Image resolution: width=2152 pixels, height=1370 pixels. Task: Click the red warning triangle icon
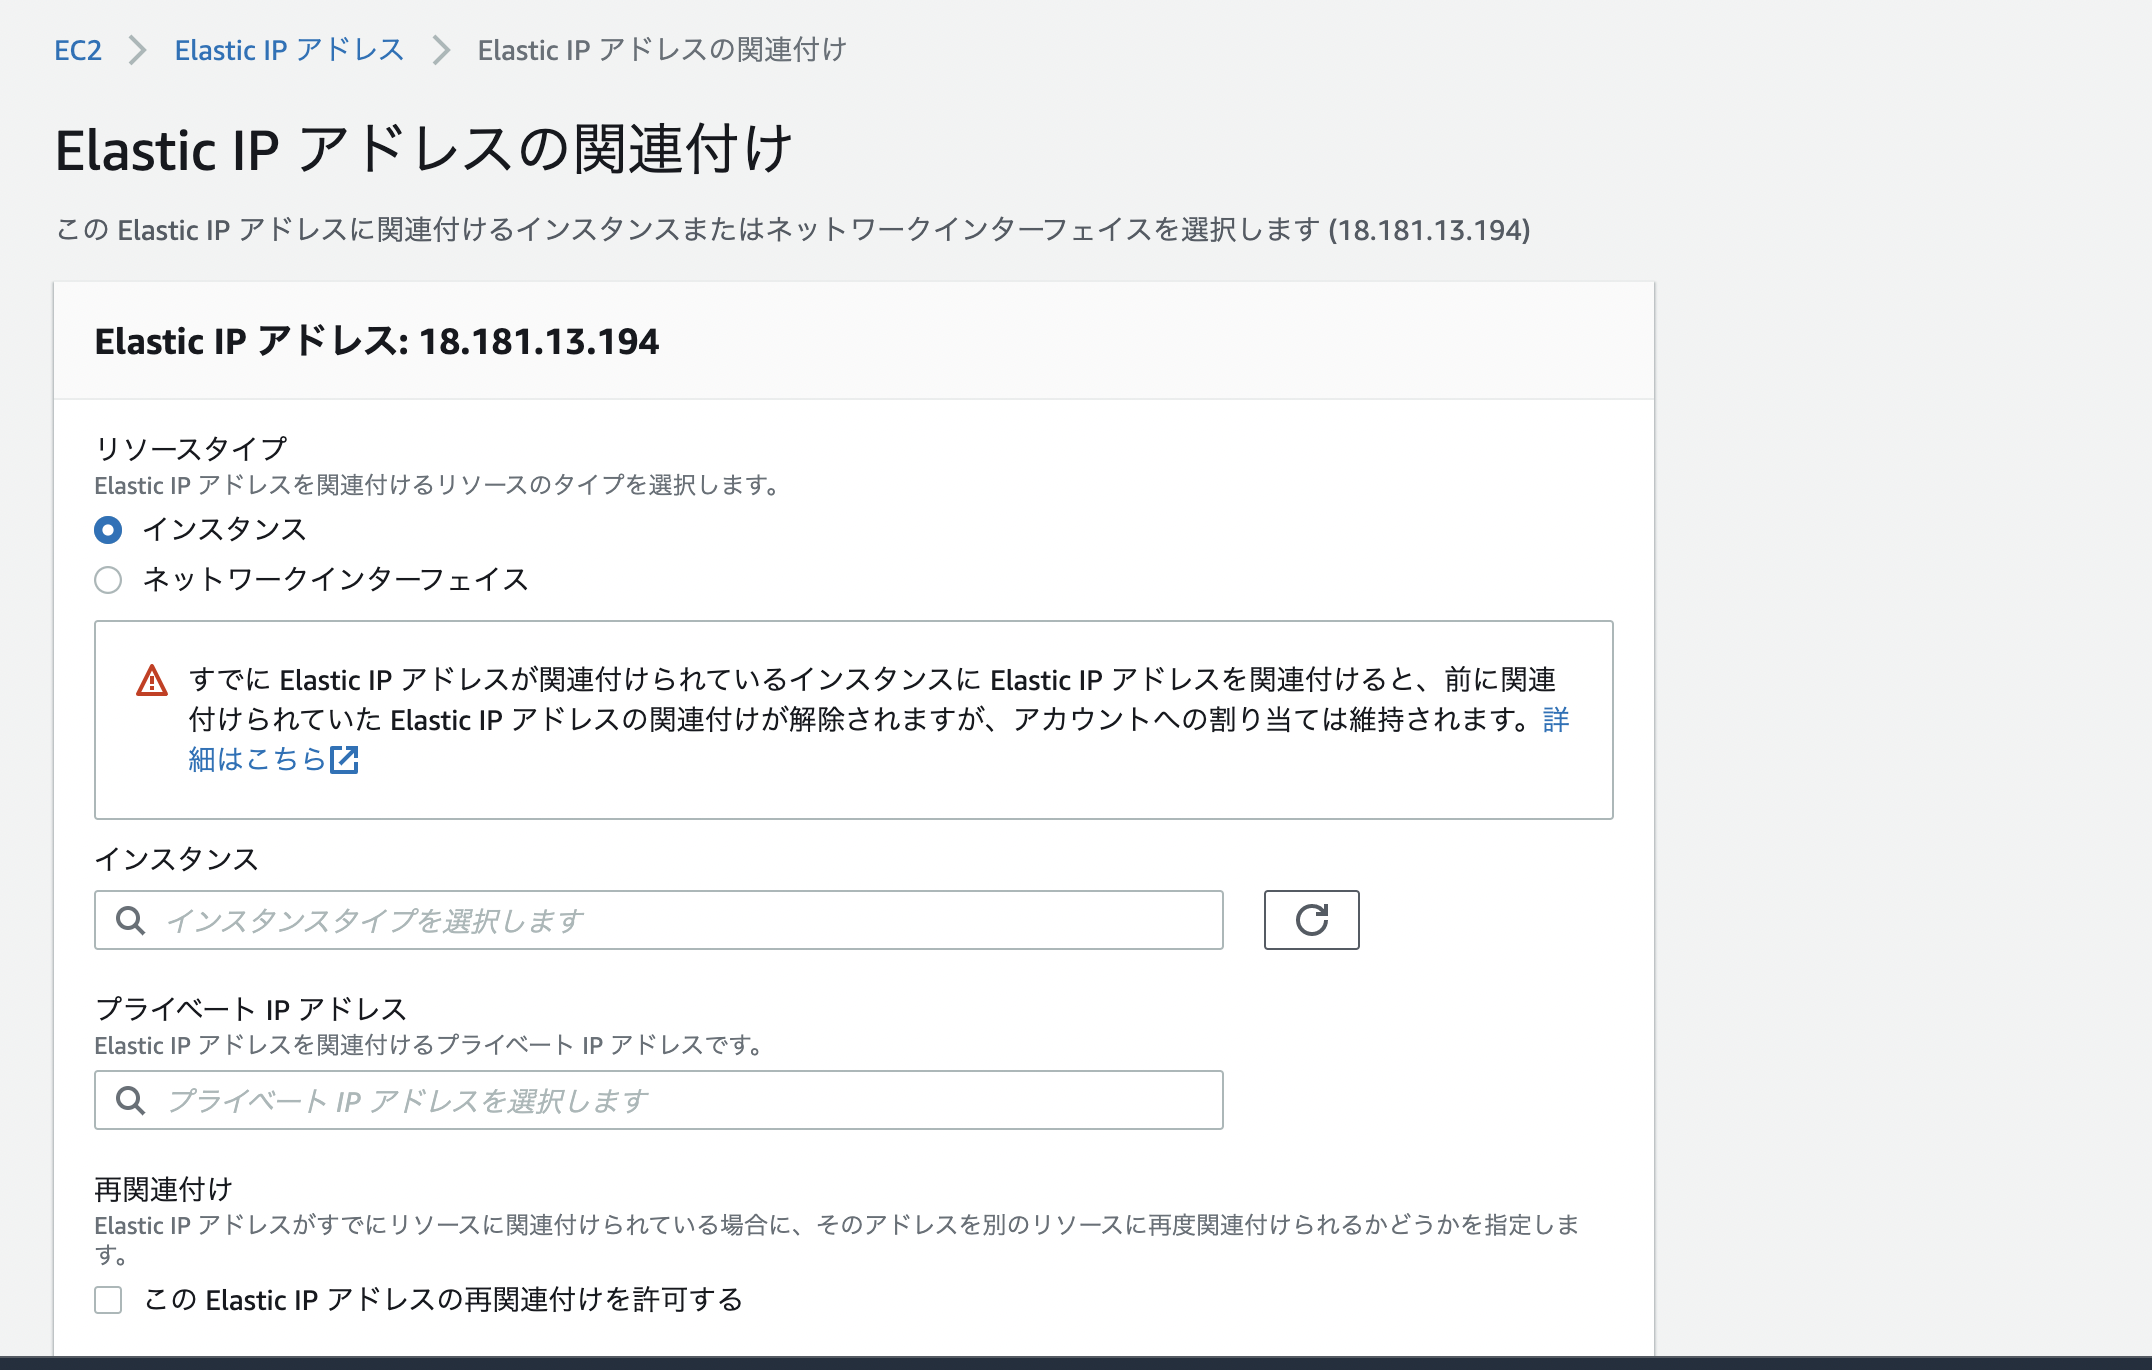152,681
